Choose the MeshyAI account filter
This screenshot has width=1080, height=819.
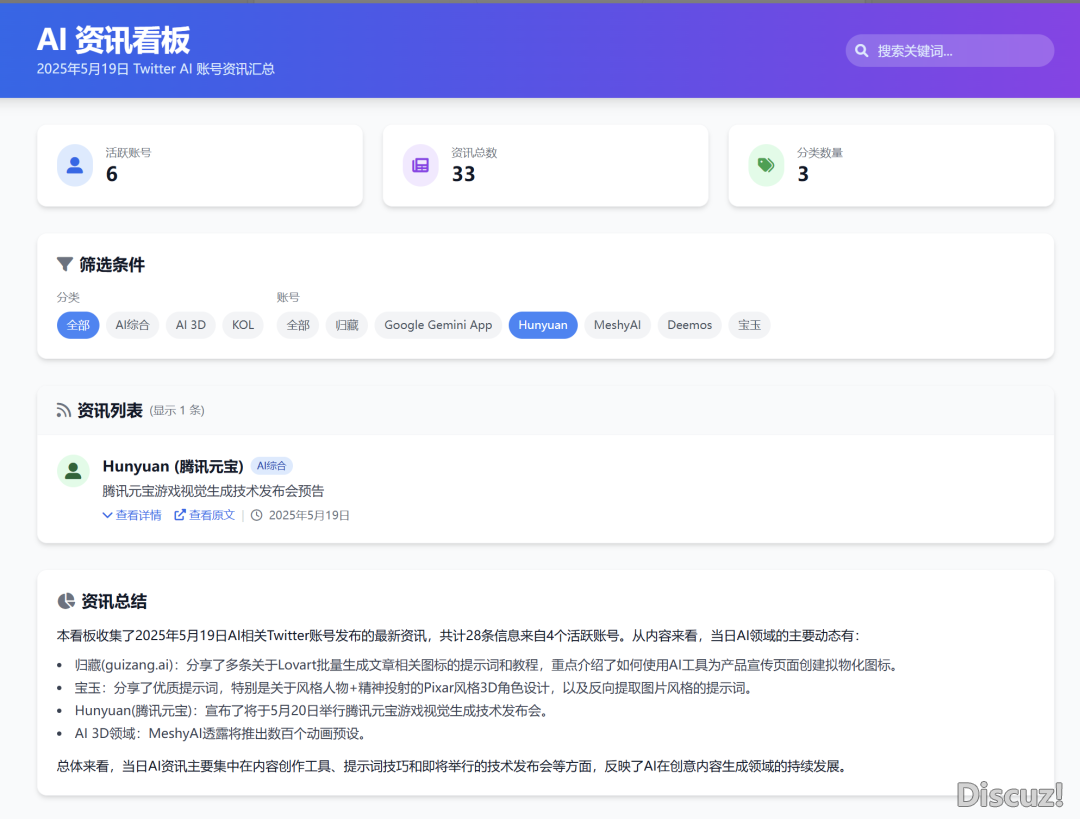click(617, 325)
